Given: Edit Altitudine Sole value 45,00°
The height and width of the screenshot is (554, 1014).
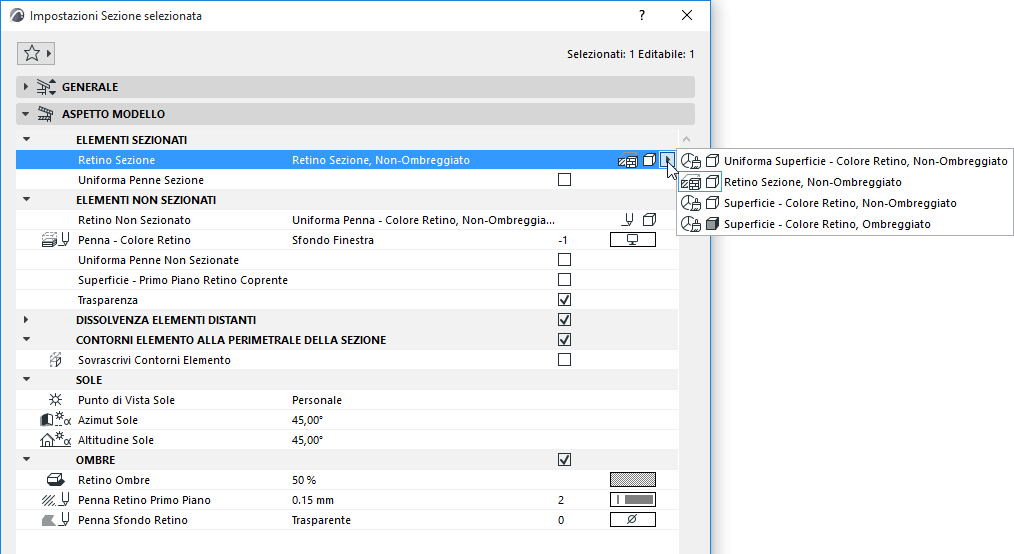Looking at the screenshot, I should click(307, 440).
